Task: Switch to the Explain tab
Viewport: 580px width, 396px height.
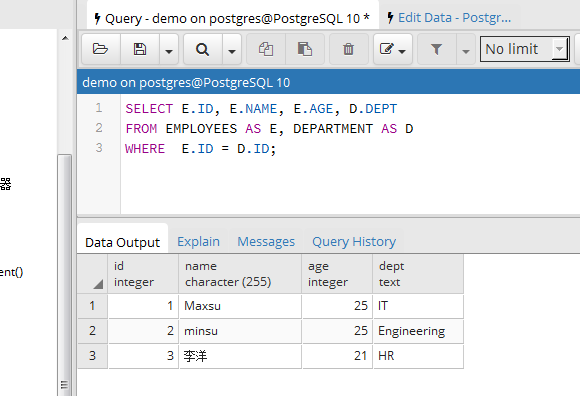Action: tap(198, 241)
